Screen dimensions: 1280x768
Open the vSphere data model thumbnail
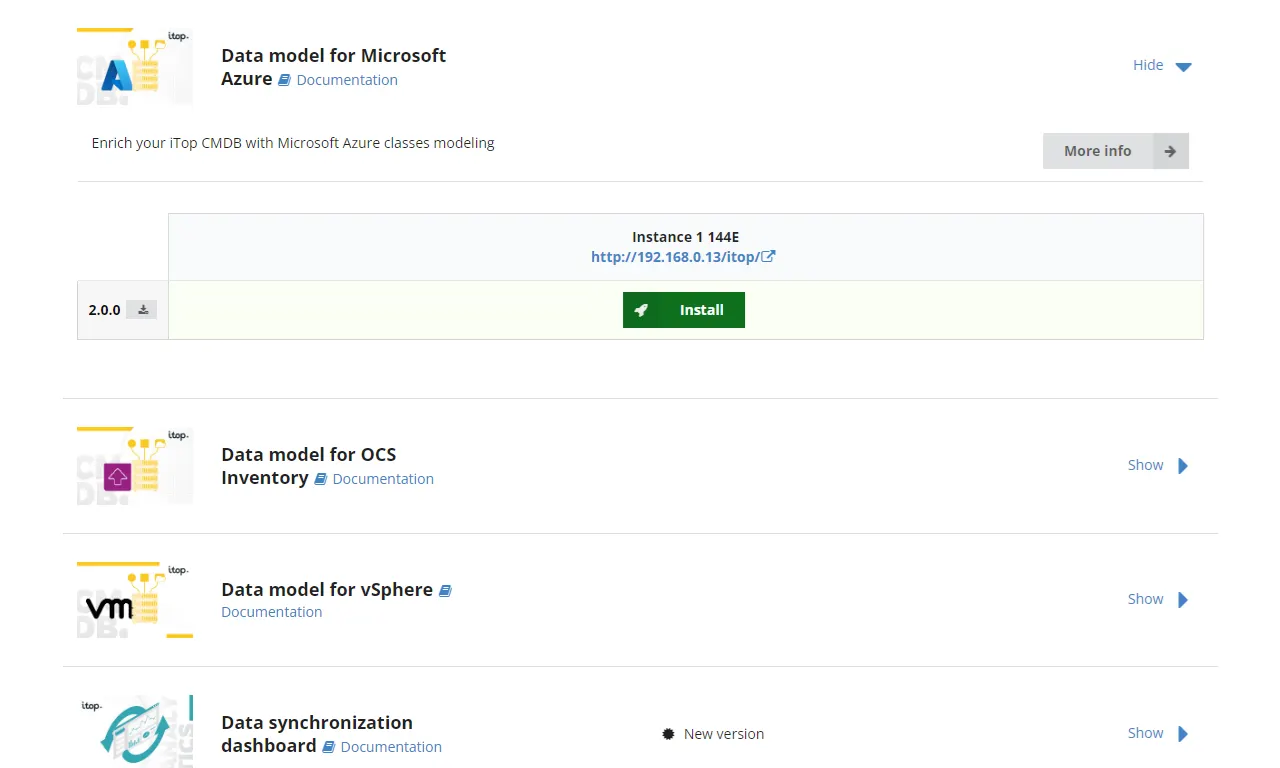click(x=135, y=600)
